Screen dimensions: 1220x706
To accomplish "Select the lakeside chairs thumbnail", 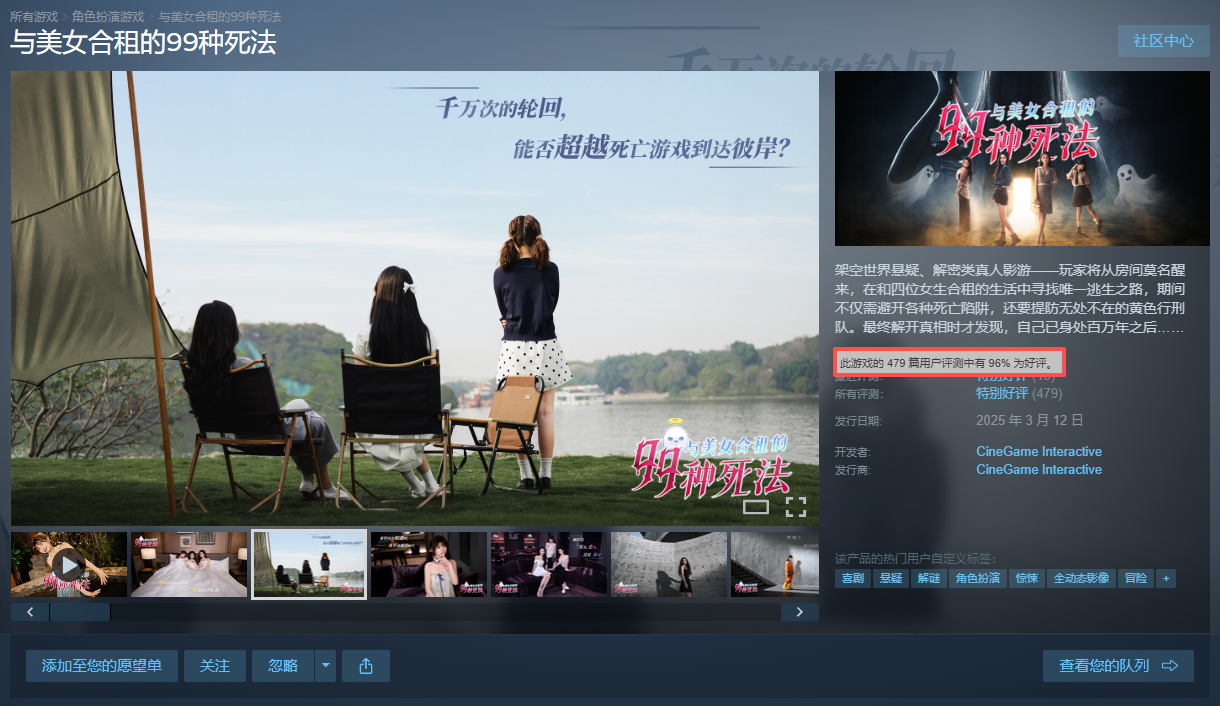I will [x=309, y=565].
